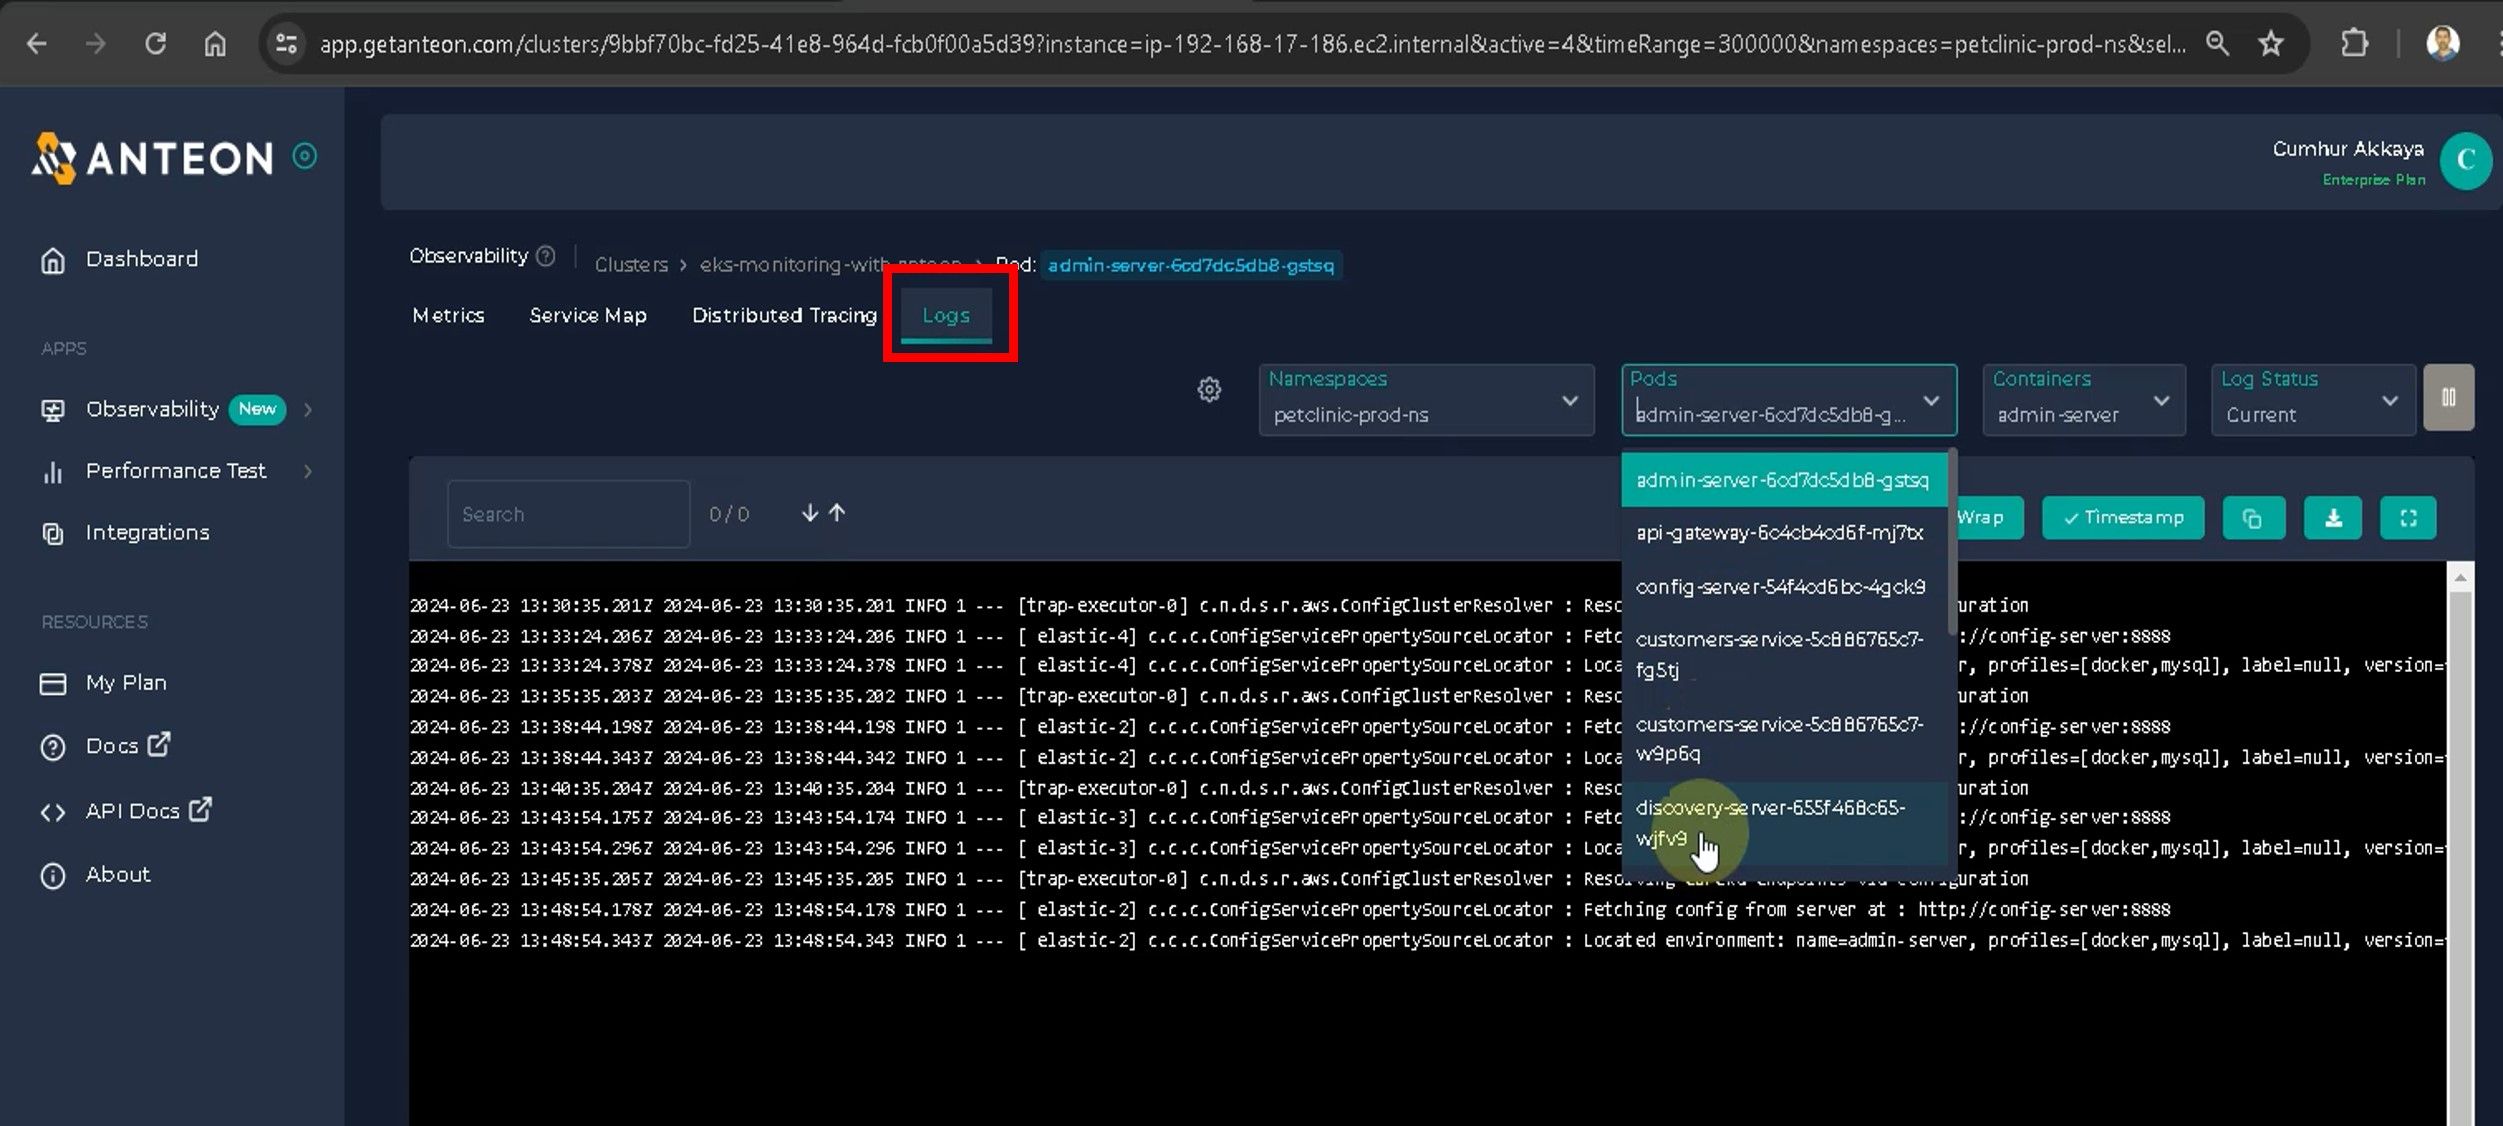Go to Clusters breadcrumb link
This screenshot has width=2503, height=1126.
(x=631, y=265)
